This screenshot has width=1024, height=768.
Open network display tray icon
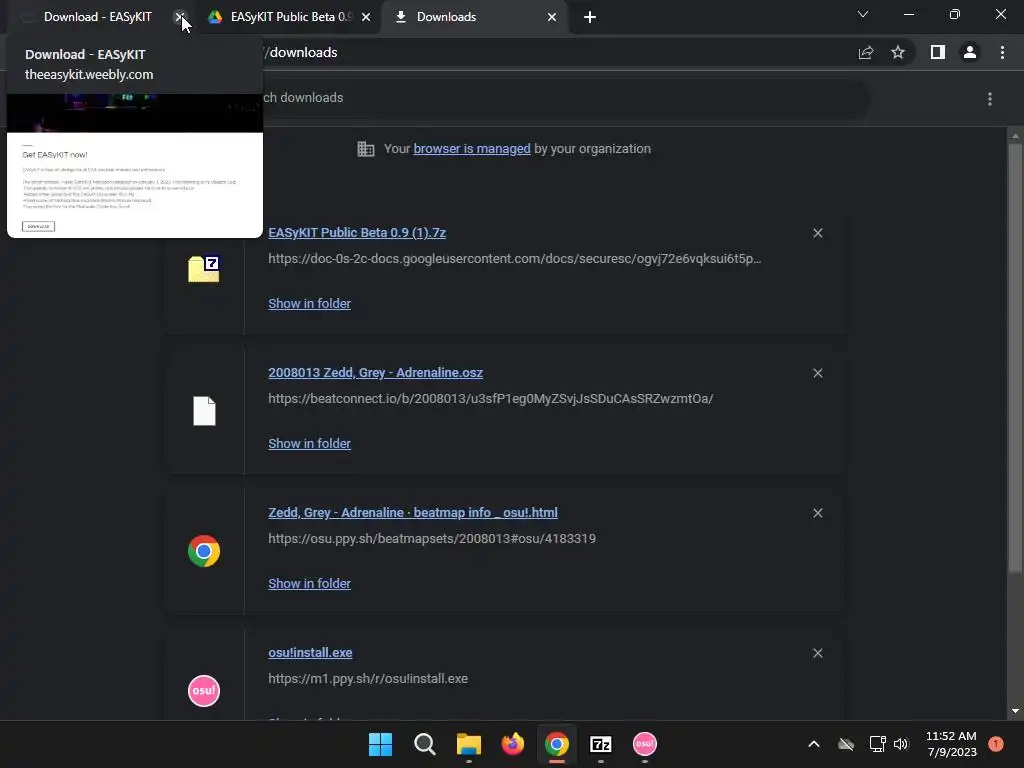click(x=878, y=744)
